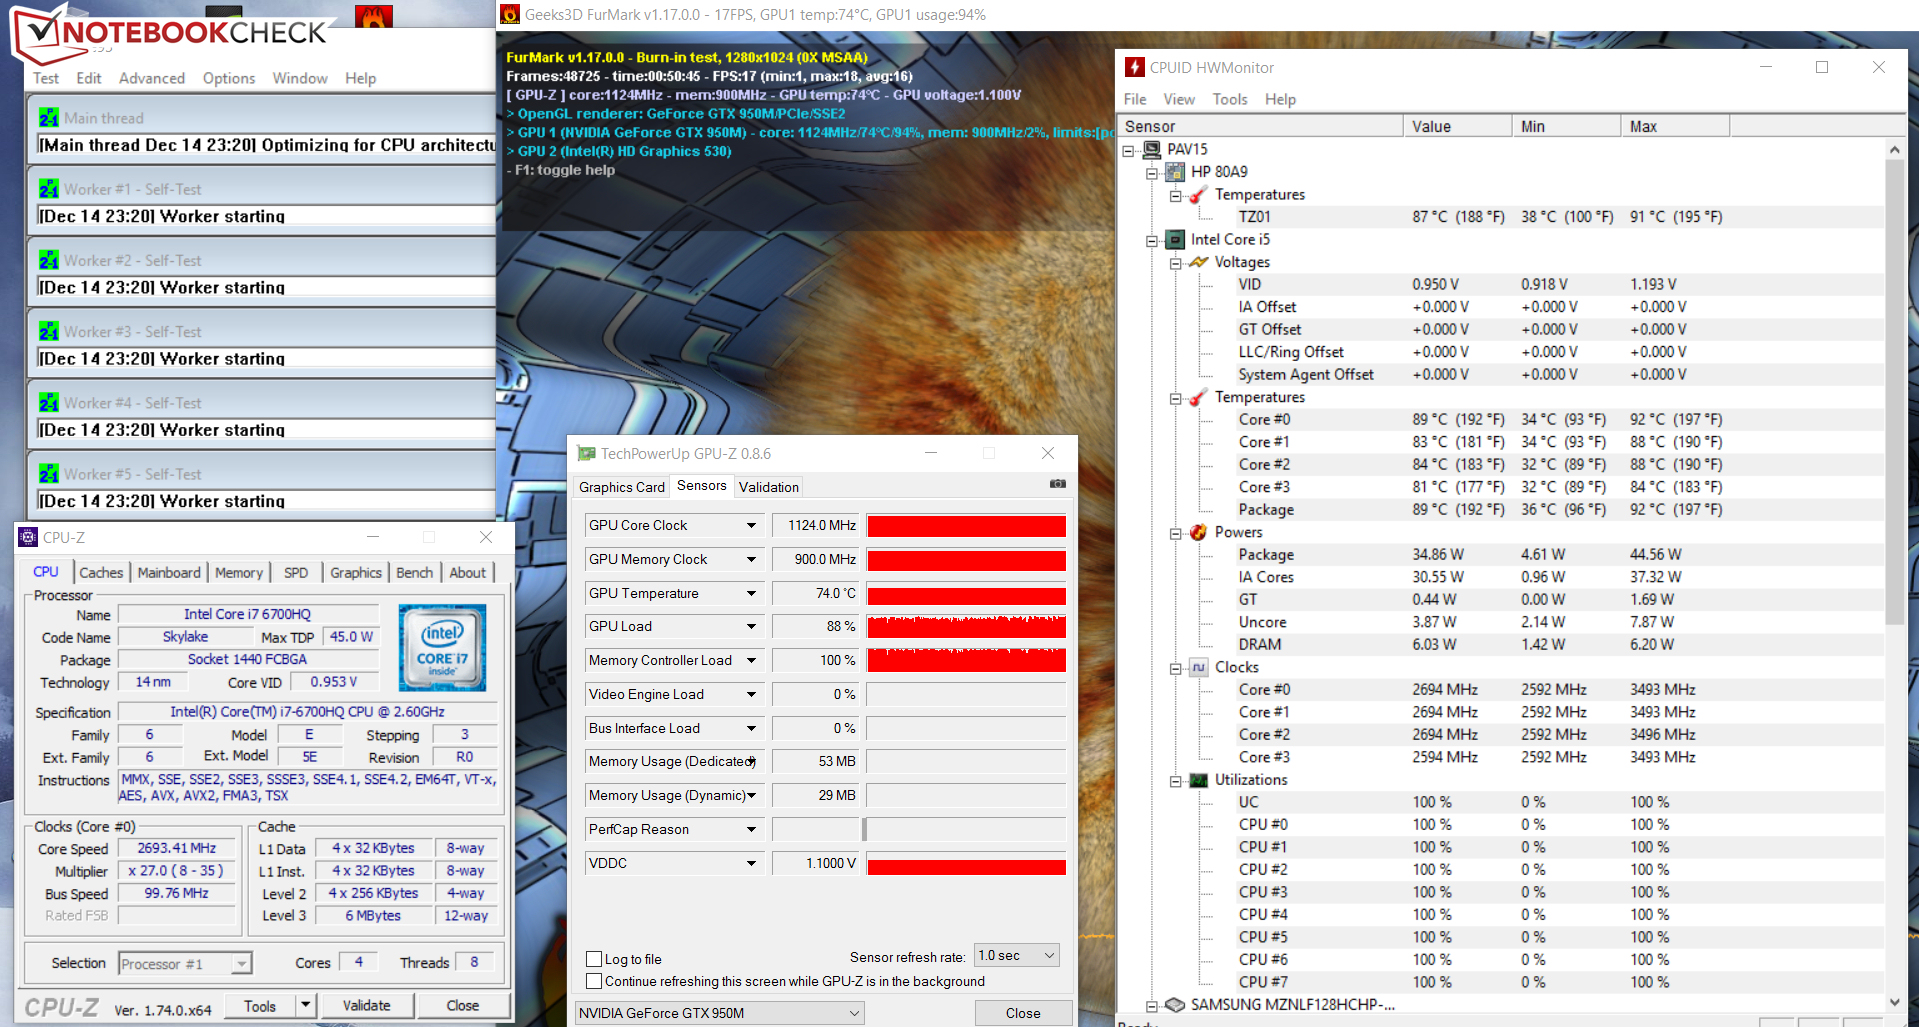Viewport: 1919px width, 1027px height.
Task: Click the thermometer icon beside HP 80A9 Temperatures
Action: 1198,194
